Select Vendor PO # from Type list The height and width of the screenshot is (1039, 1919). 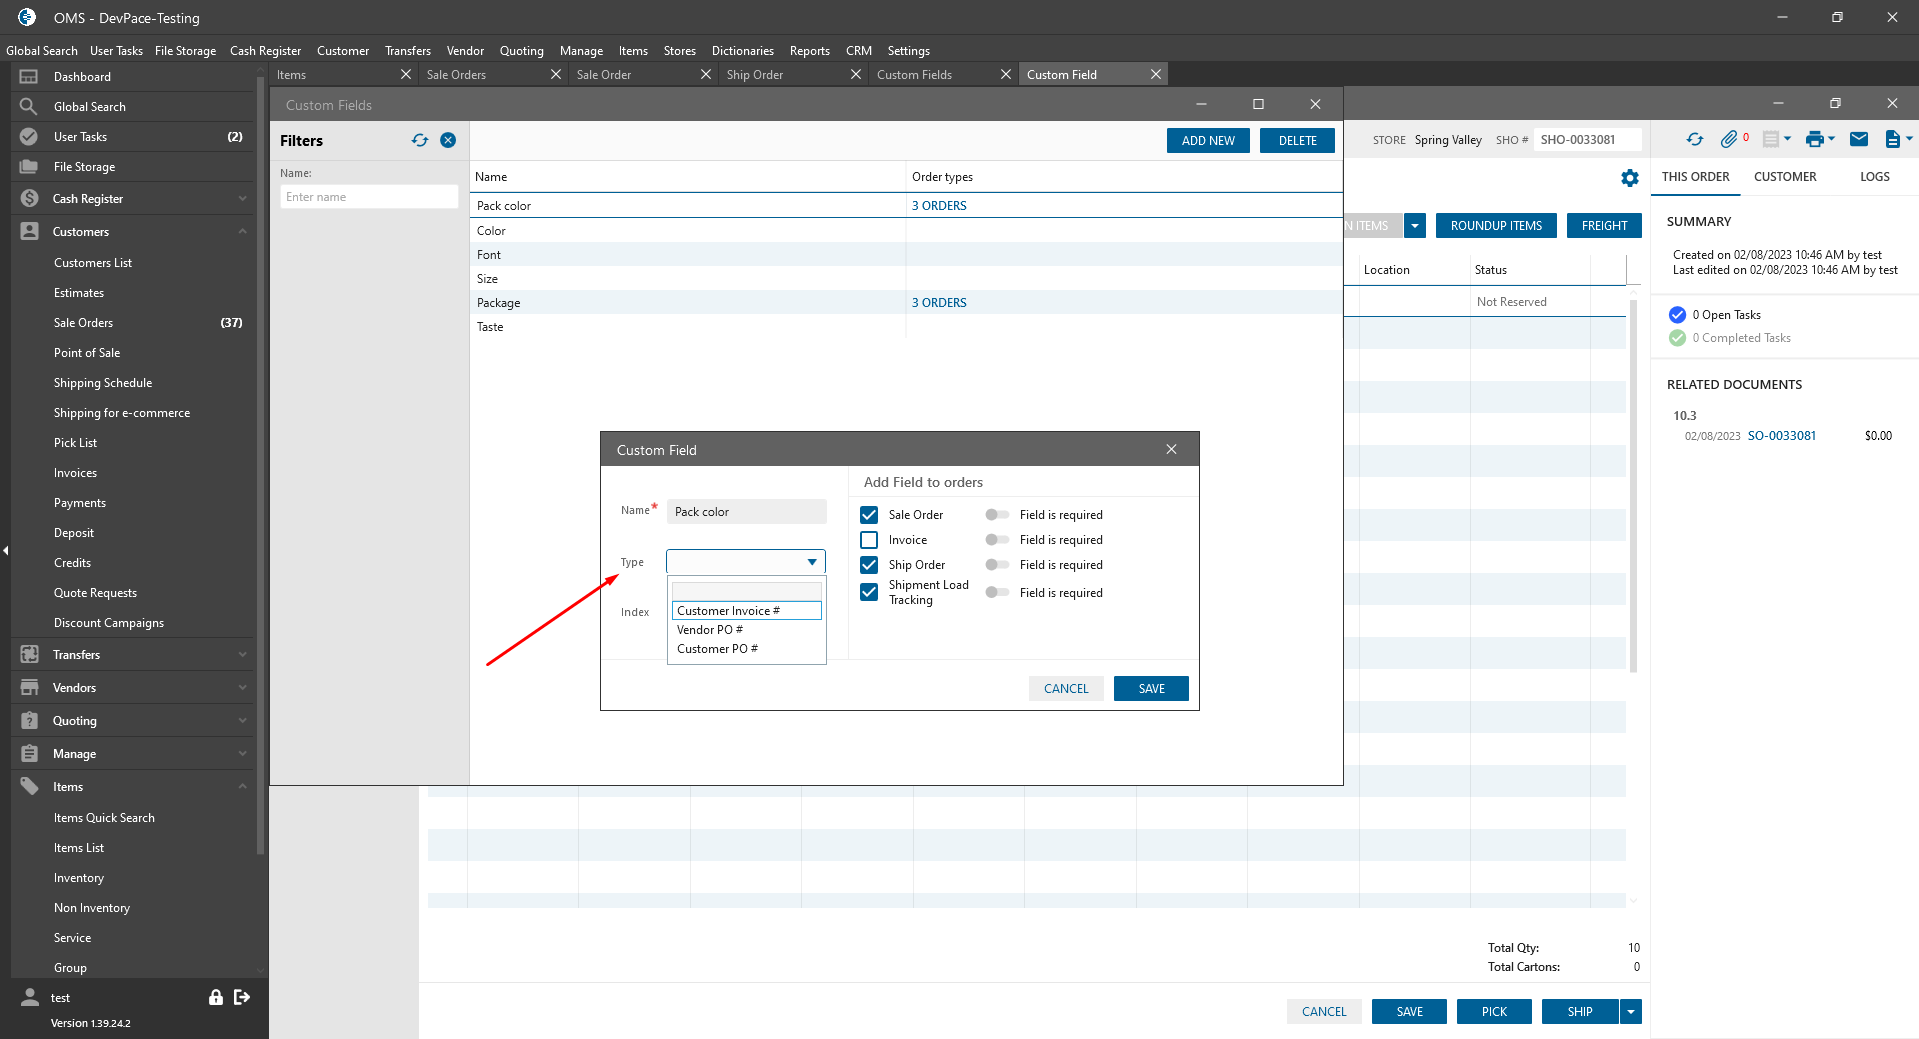click(710, 630)
